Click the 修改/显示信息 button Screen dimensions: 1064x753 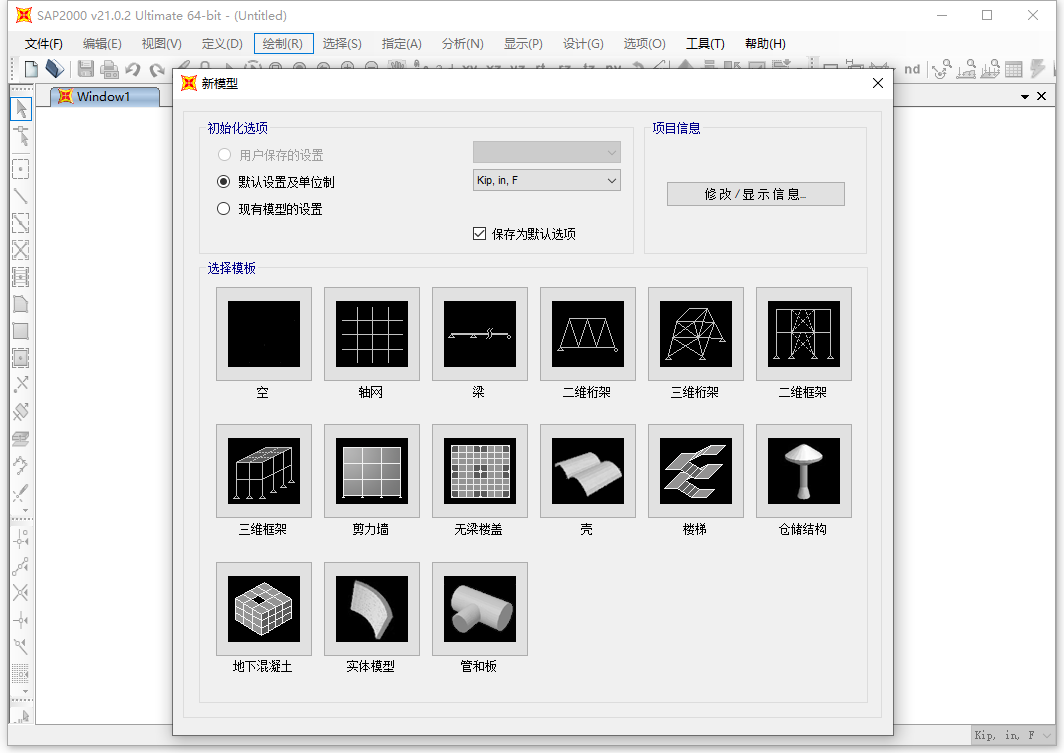pos(755,194)
